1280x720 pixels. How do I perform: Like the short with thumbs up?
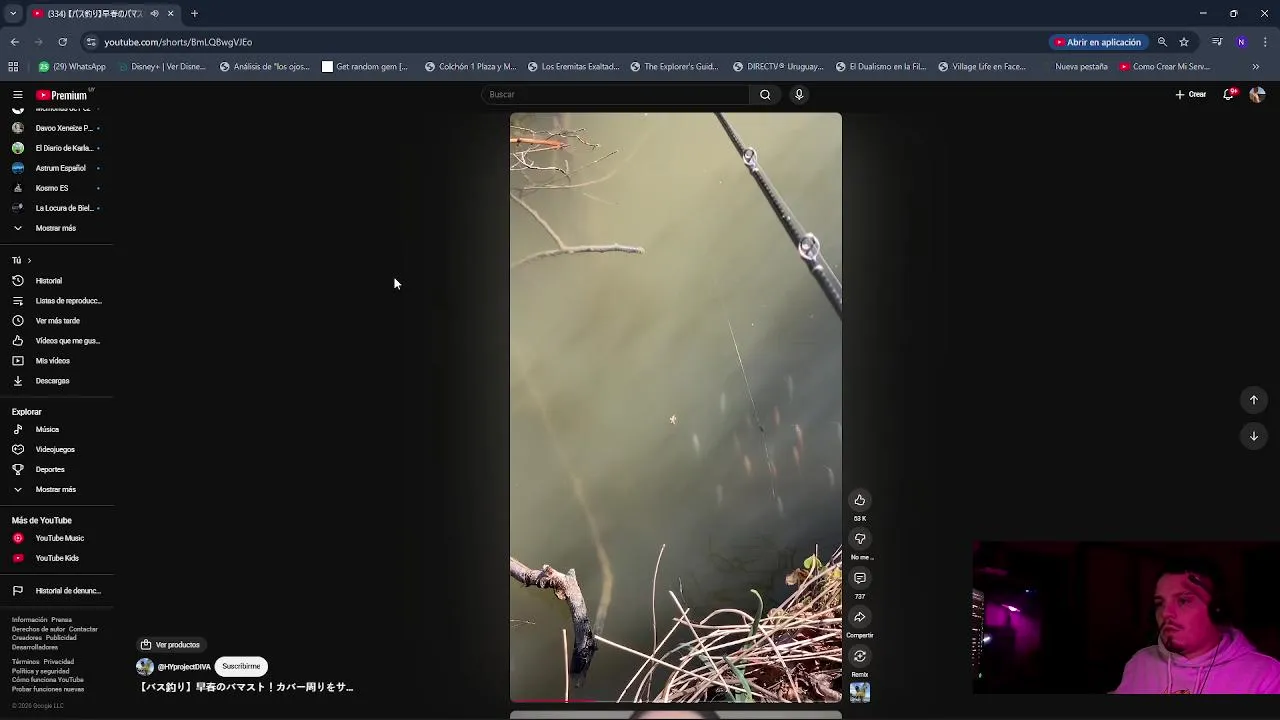pyautogui.click(x=860, y=500)
